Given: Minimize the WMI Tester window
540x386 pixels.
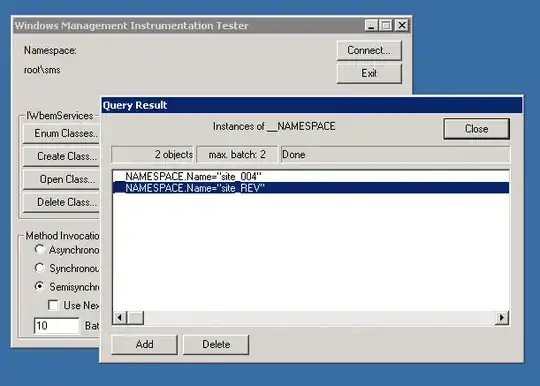Looking at the screenshot, I should point(371,25).
